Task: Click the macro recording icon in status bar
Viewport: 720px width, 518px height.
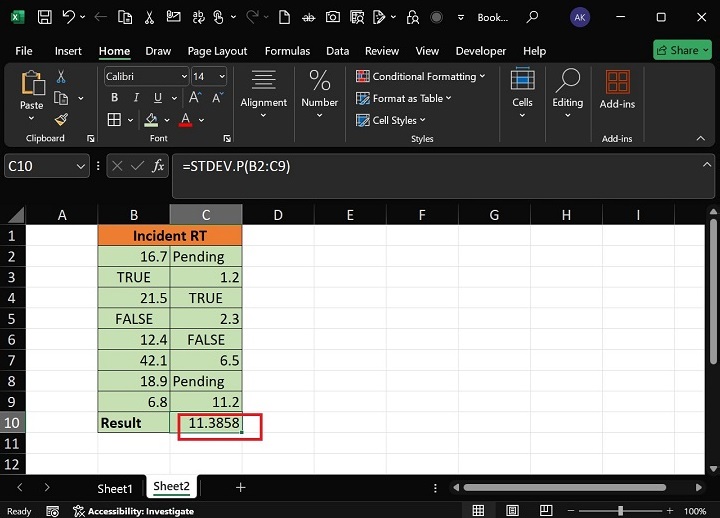Action: pos(53,511)
